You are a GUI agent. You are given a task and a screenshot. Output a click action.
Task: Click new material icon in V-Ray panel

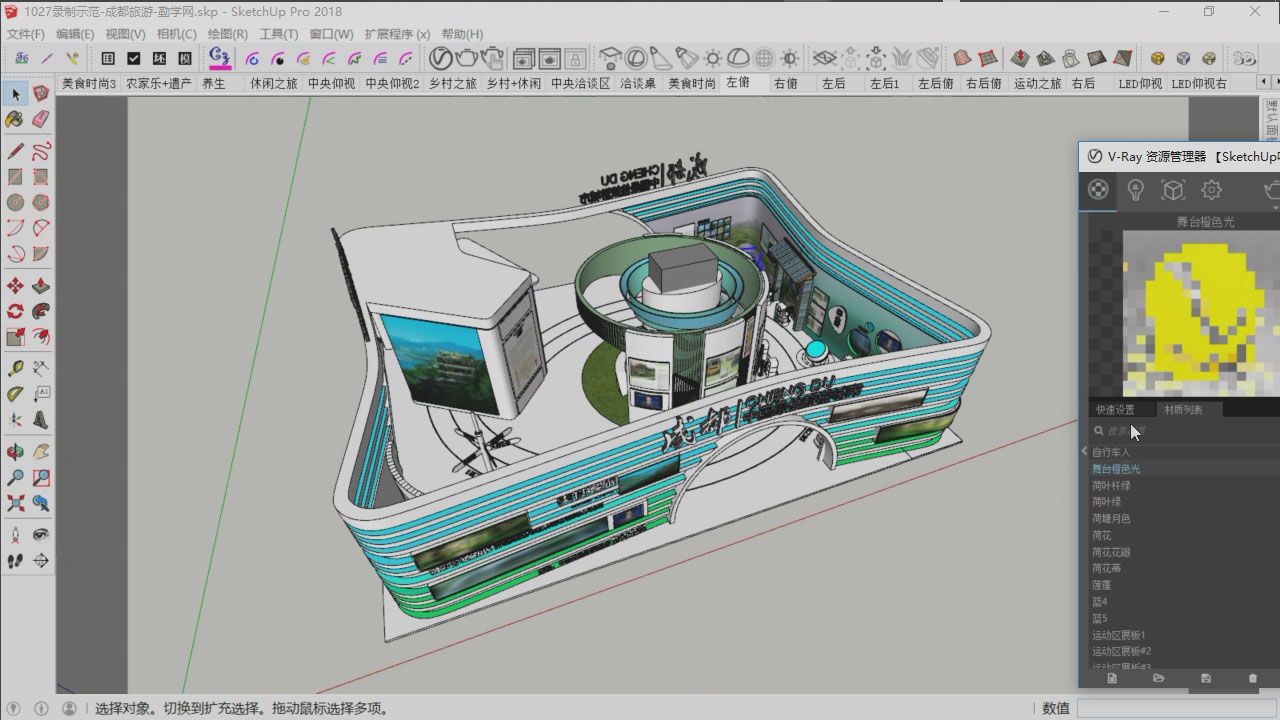(1111, 678)
